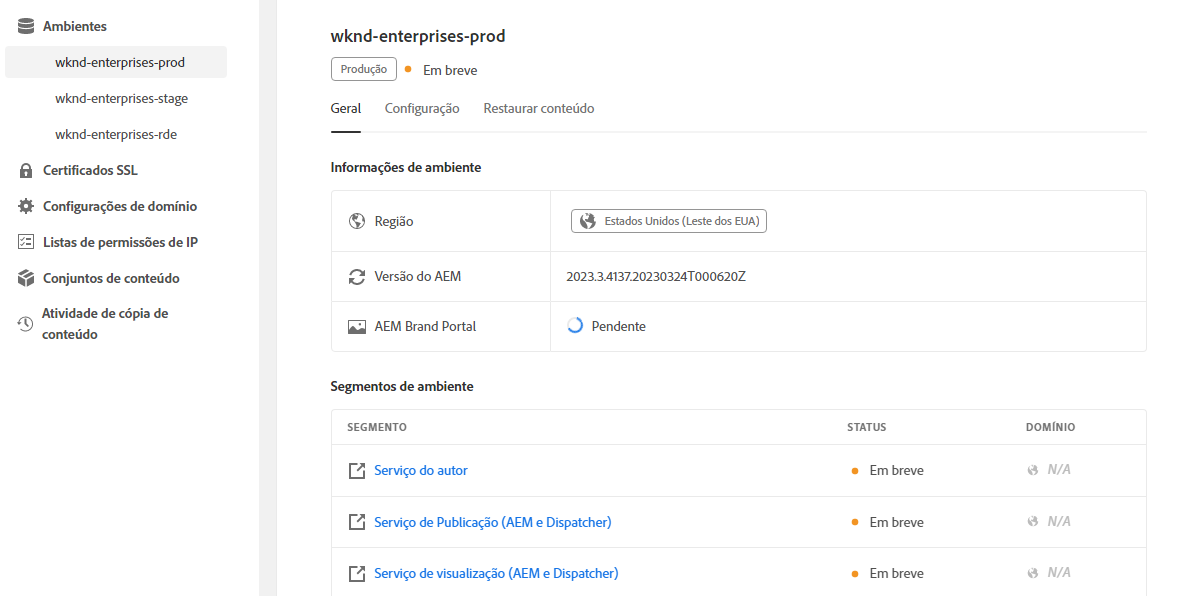The height and width of the screenshot is (596, 1194).
Task: Click the content copy activity history icon
Action: [26, 324]
